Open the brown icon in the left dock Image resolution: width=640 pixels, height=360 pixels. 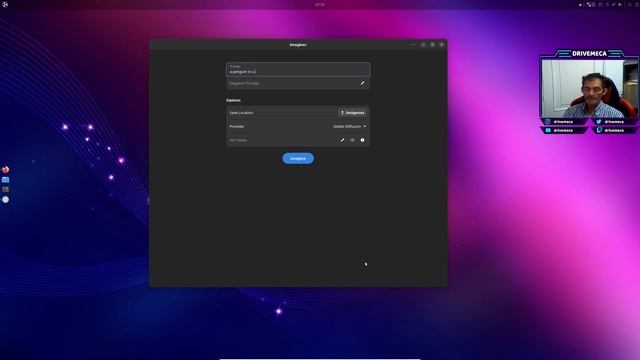5,189
